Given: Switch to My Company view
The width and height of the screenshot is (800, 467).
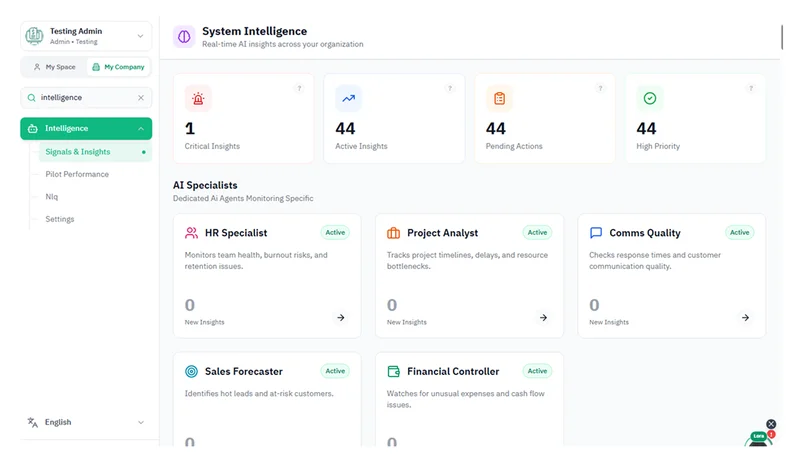Looking at the screenshot, I should pyautogui.click(x=118, y=67).
